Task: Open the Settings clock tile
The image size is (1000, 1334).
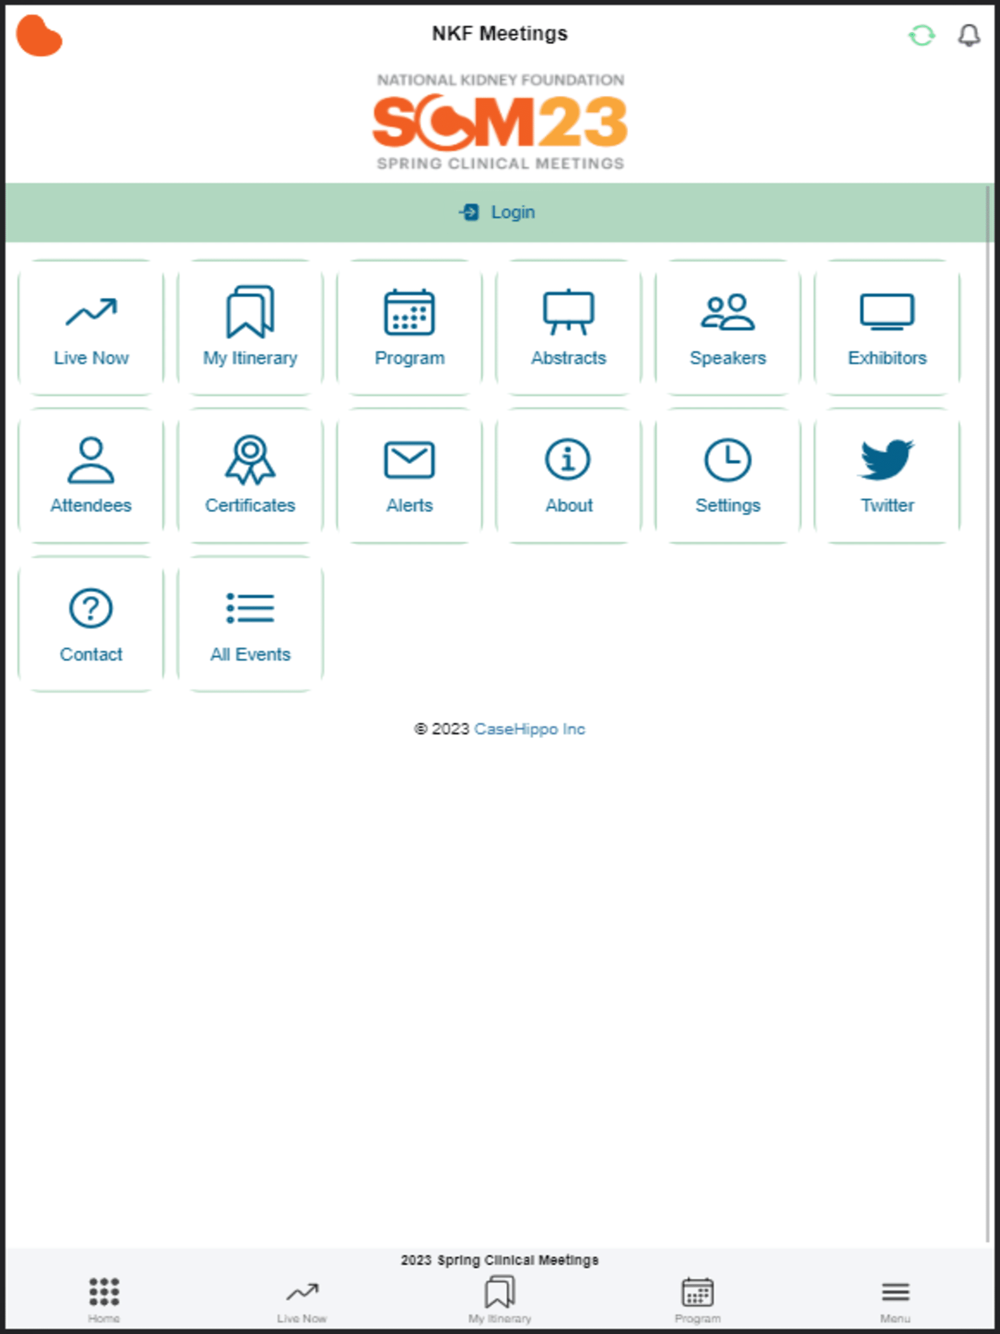Action: click(728, 476)
